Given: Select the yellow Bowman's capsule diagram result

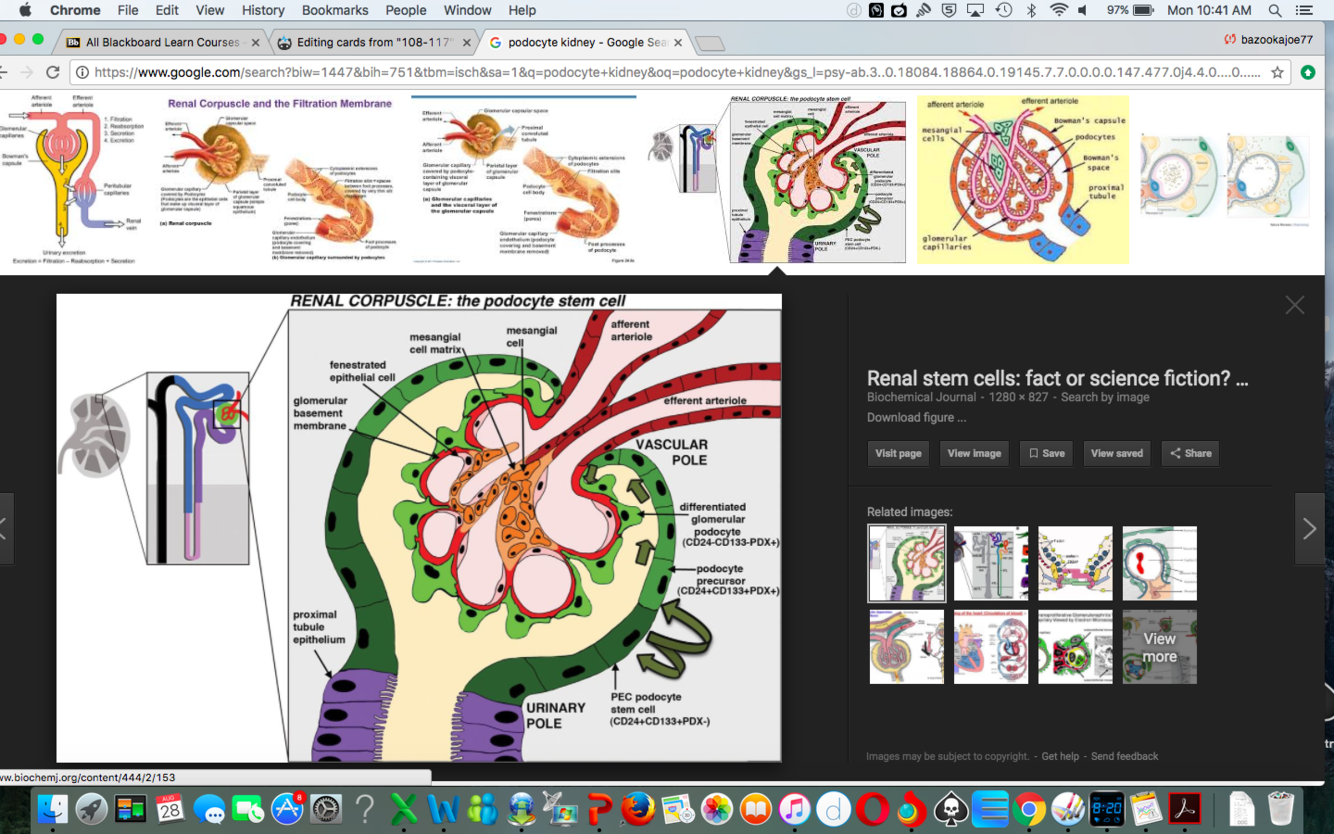Looking at the screenshot, I should point(1023,180).
